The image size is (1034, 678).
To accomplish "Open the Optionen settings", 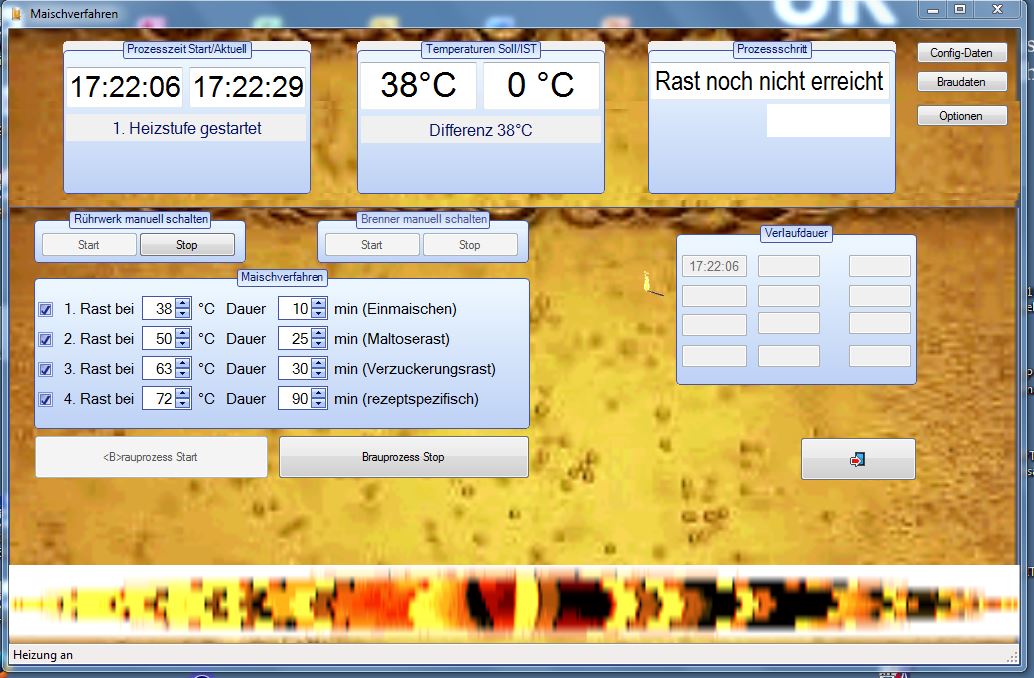I will 961,116.
